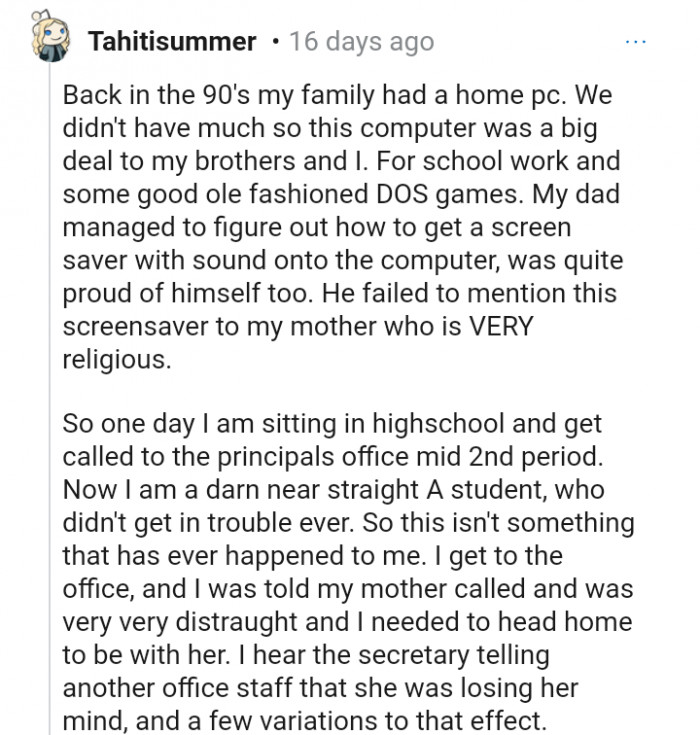Click the line starting 'So one day I am'
The height and width of the screenshot is (735, 700).
[x=332, y=424]
